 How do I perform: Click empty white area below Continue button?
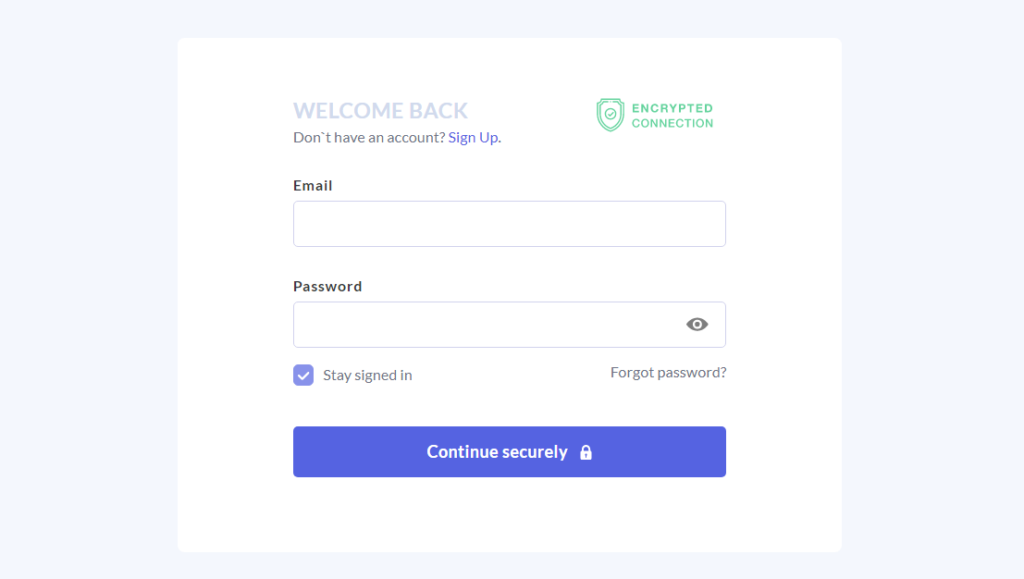509,514
